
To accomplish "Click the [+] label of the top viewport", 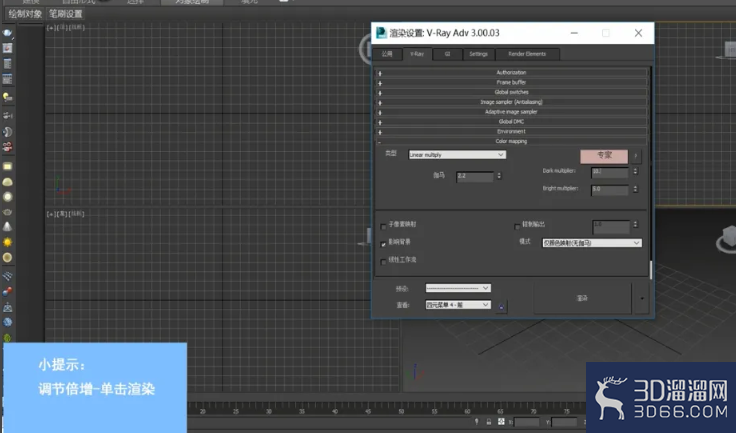I will coord(50,28).
